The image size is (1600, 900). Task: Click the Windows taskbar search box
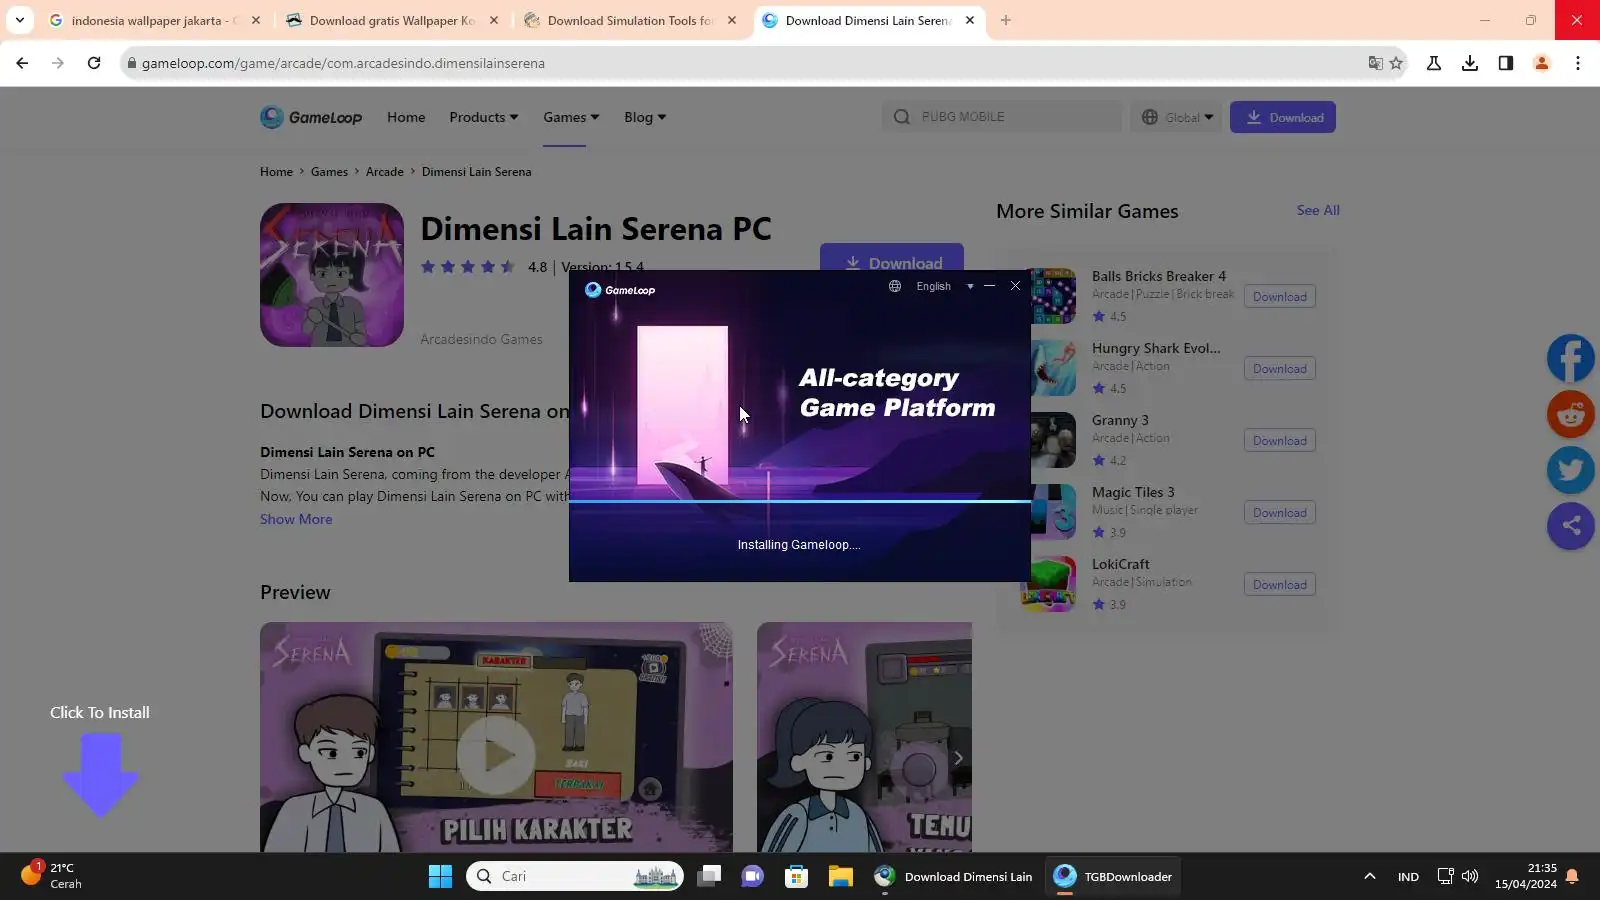575,877
